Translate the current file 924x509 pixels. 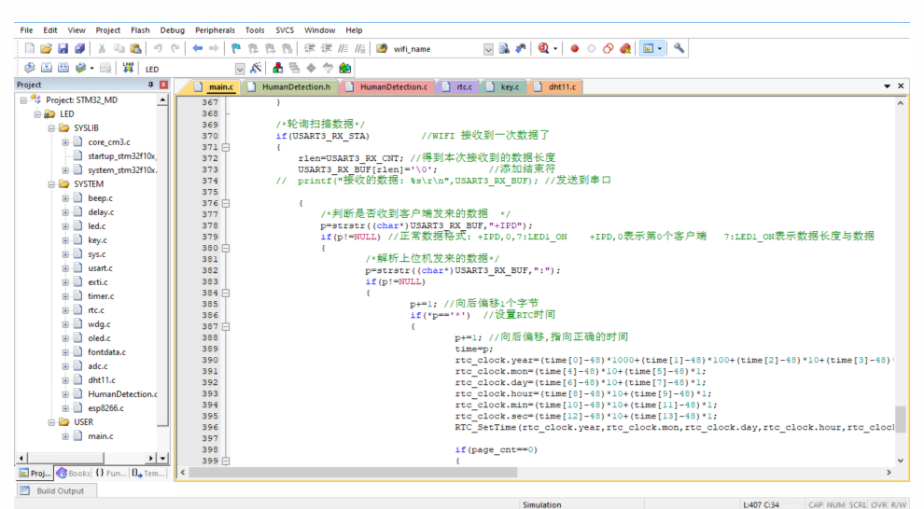(29, 68)
